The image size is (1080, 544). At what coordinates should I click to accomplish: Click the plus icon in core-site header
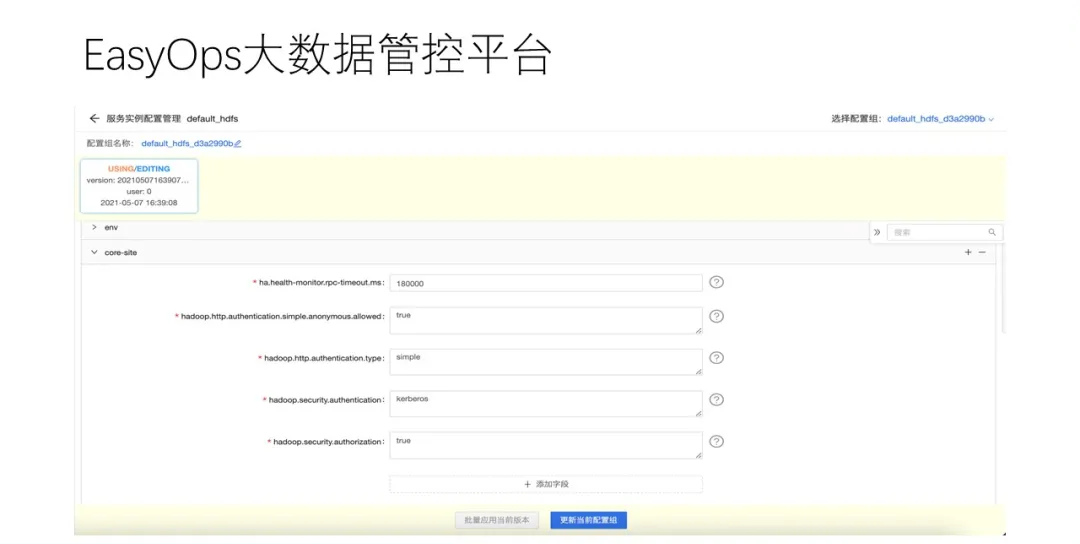pyautogui.click(x=968, y=253)
